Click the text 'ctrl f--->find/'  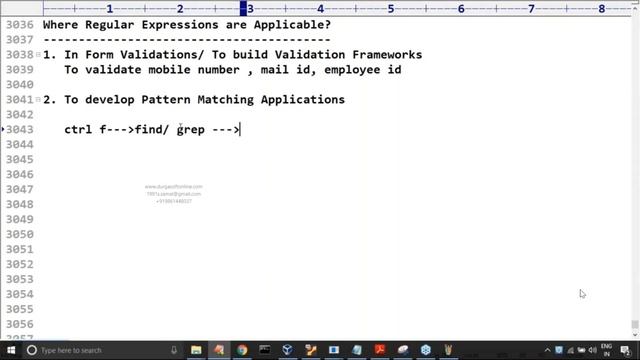click(x=116, y=130)
